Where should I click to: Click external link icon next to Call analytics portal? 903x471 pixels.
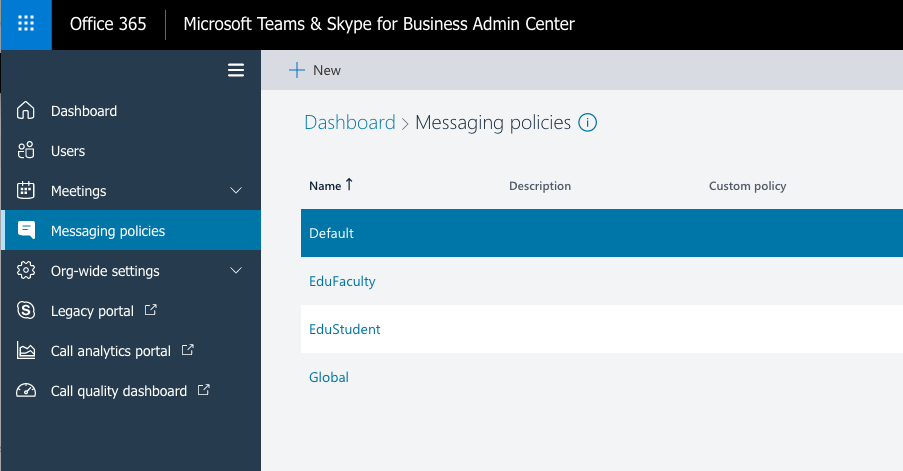[x=188, y=350]
